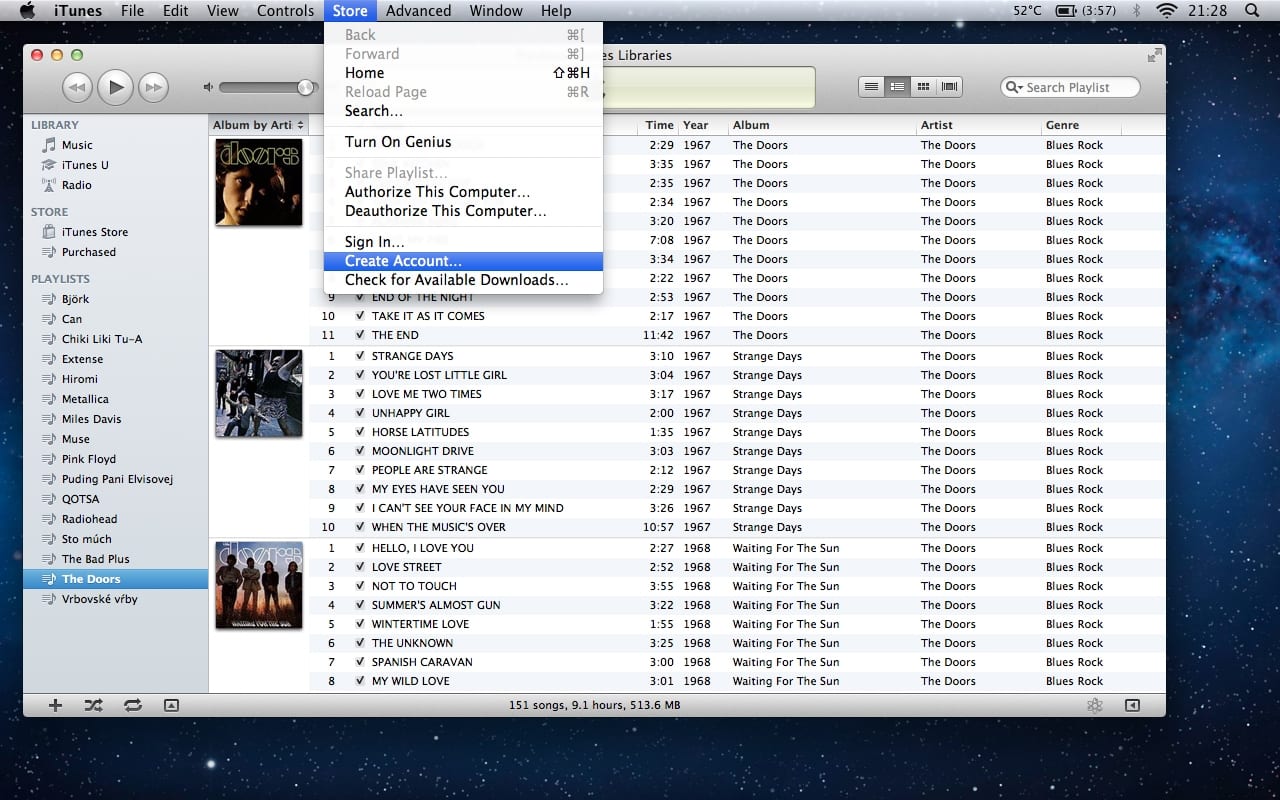Uncheck the song MOONLIGHT DRIVE
Image resolution: width=1280 pixels, height=800 pixels.
pyautogui.click(x=360, y=451)
